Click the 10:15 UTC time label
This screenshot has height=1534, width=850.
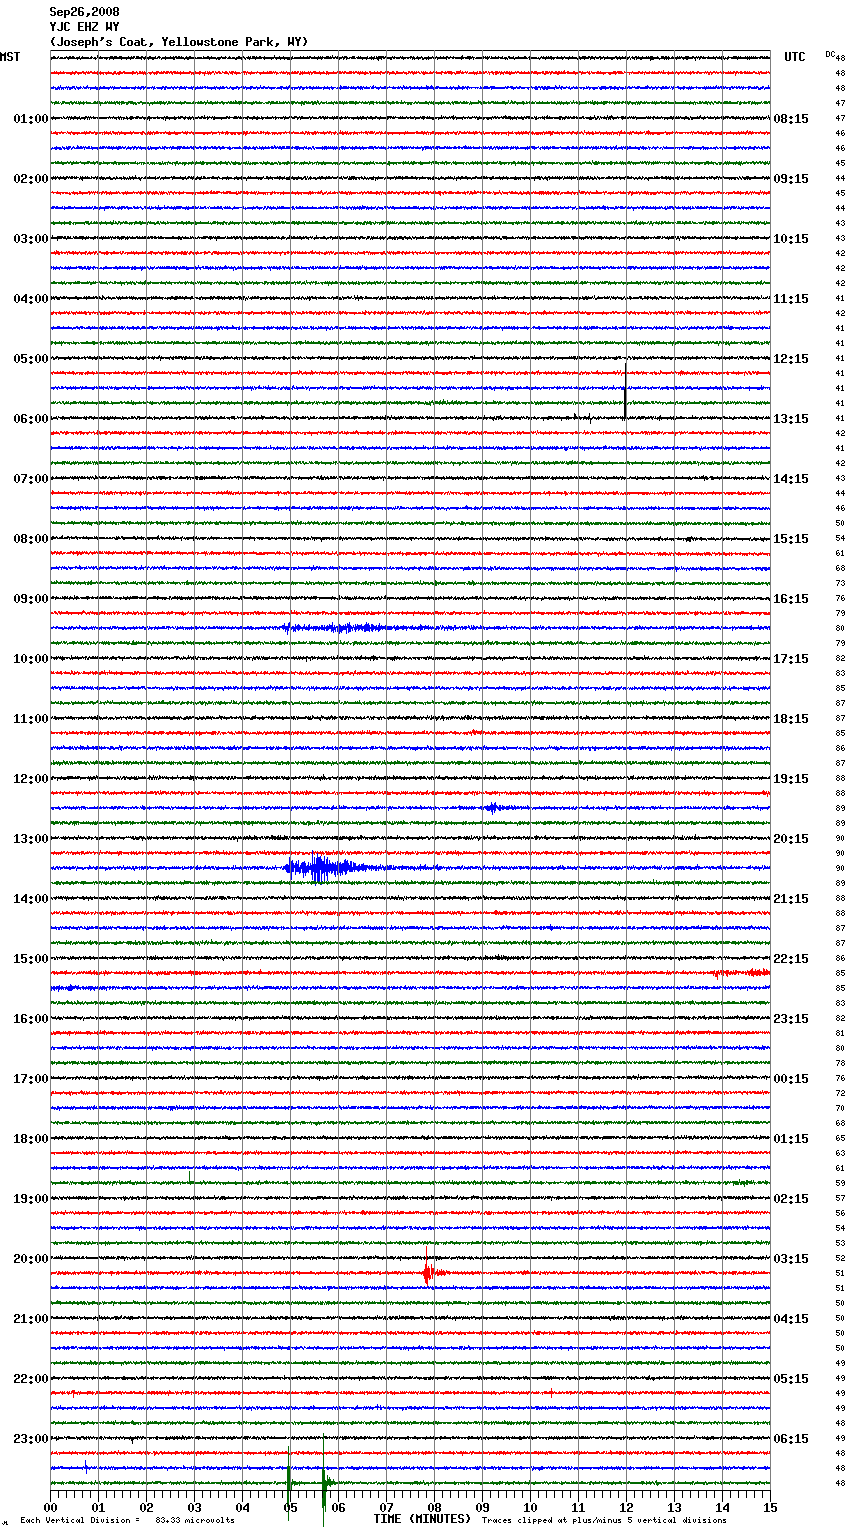(x=791, y=239)
